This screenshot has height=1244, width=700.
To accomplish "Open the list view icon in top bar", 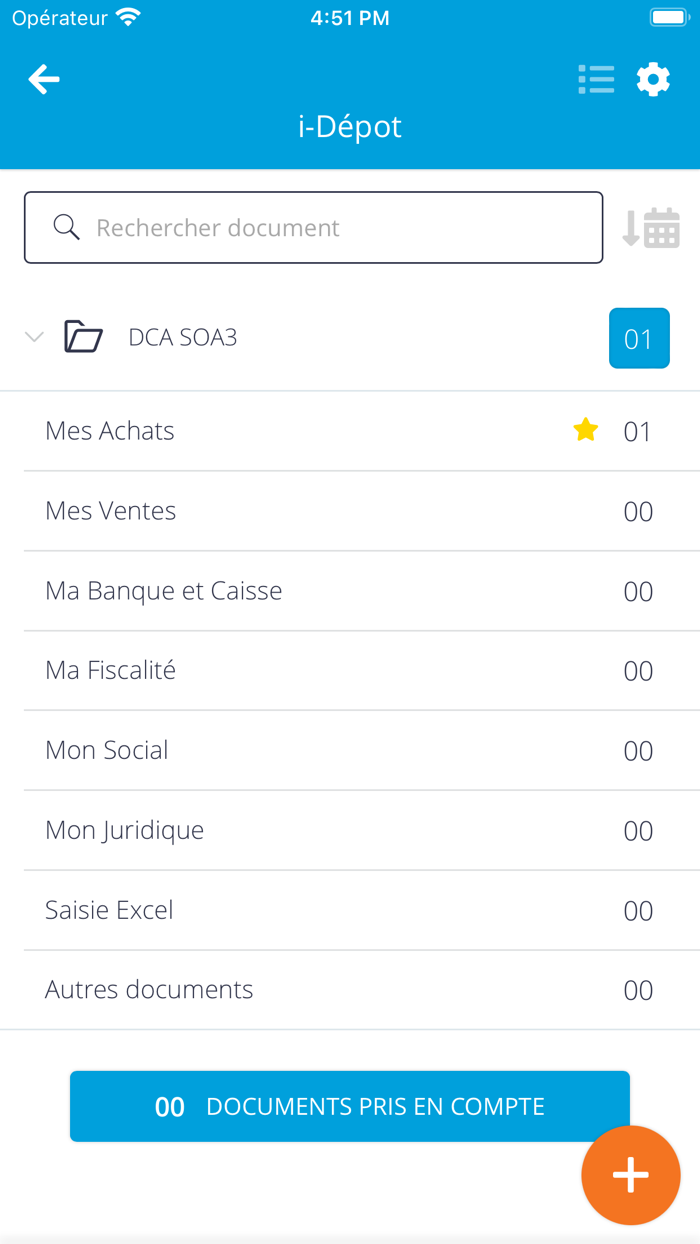I will (x=596, y=79).
